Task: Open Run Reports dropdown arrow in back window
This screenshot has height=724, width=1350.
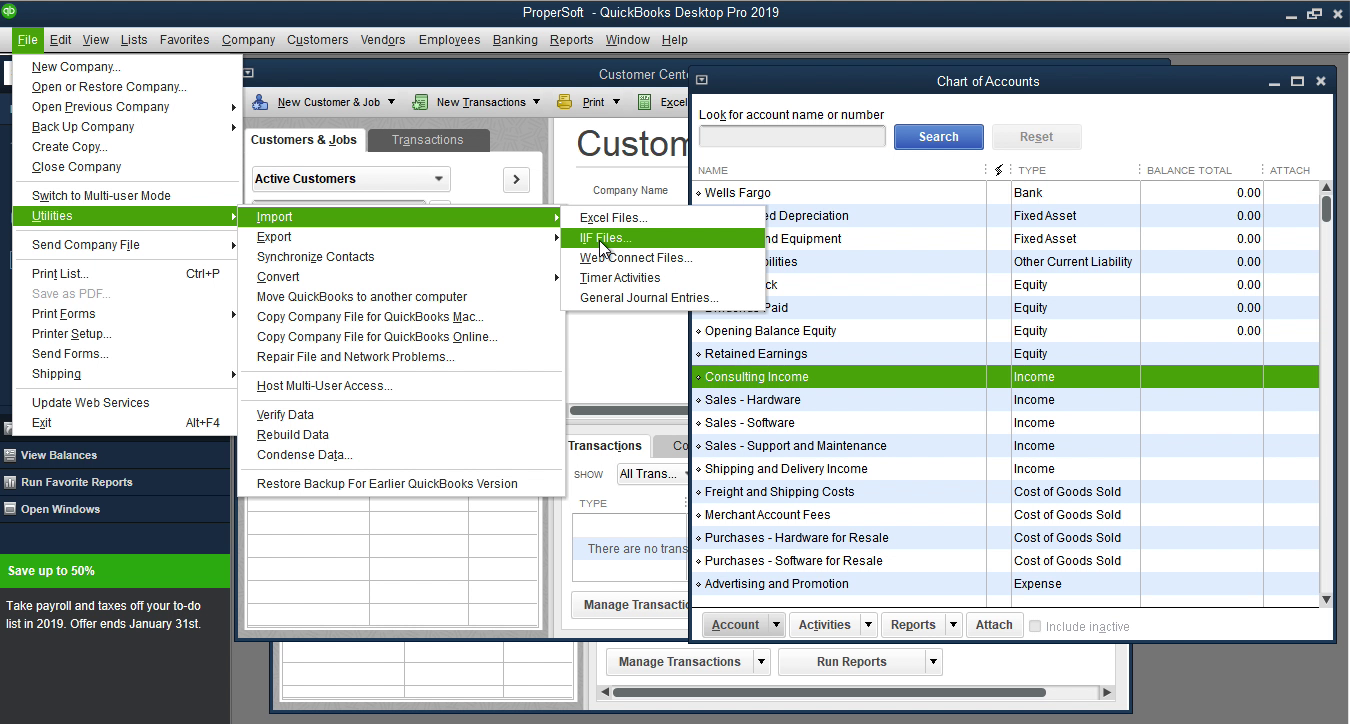Action: [934, 662]
